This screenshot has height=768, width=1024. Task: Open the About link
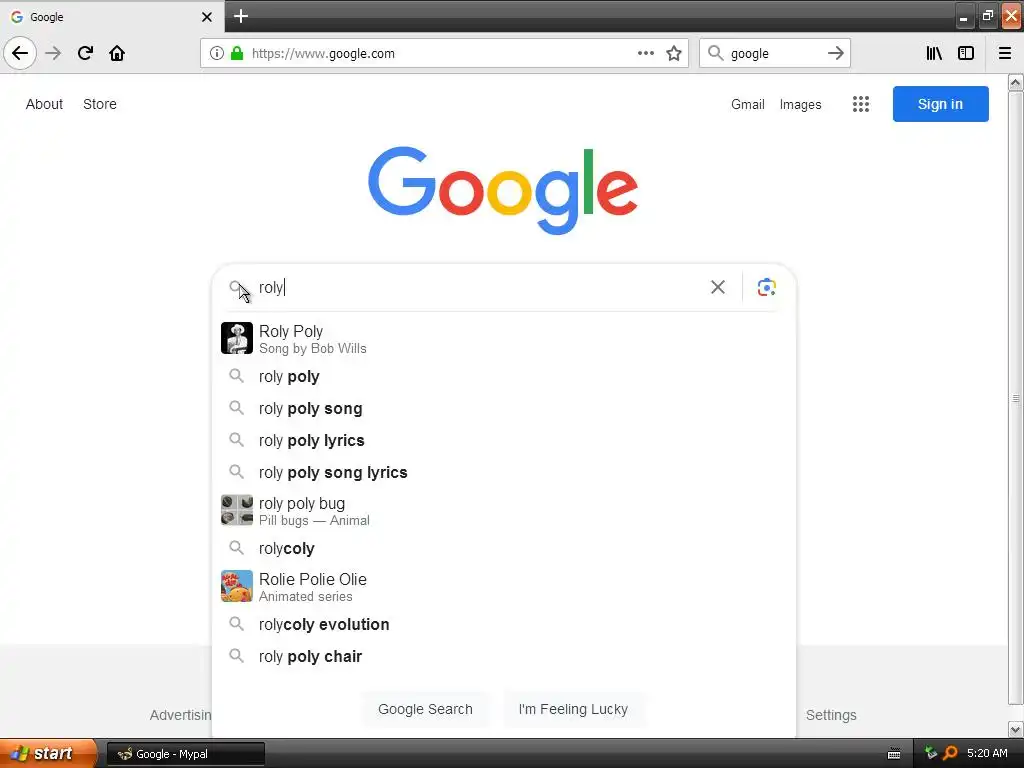click(44, 104)
